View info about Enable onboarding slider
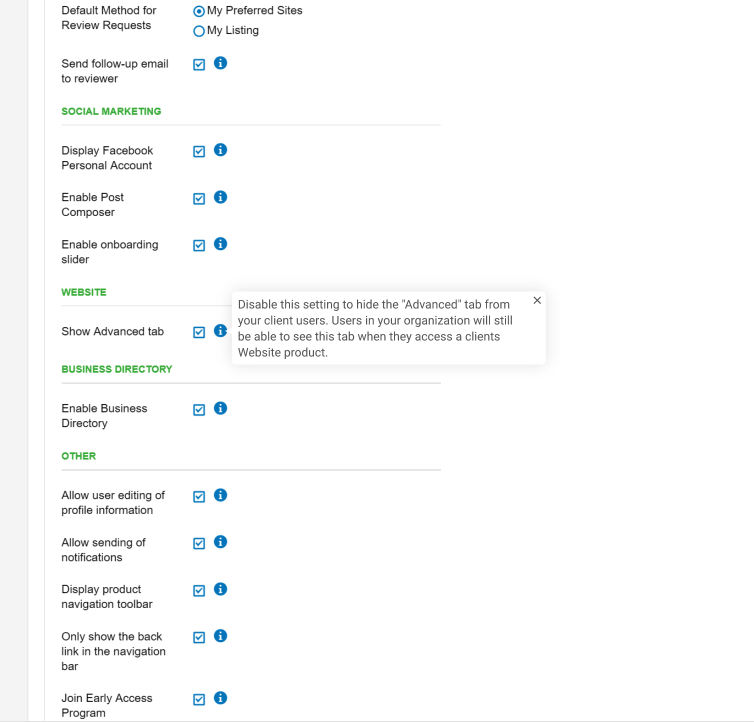This screenshot has width=754, height=722. (x=220, y=244)
